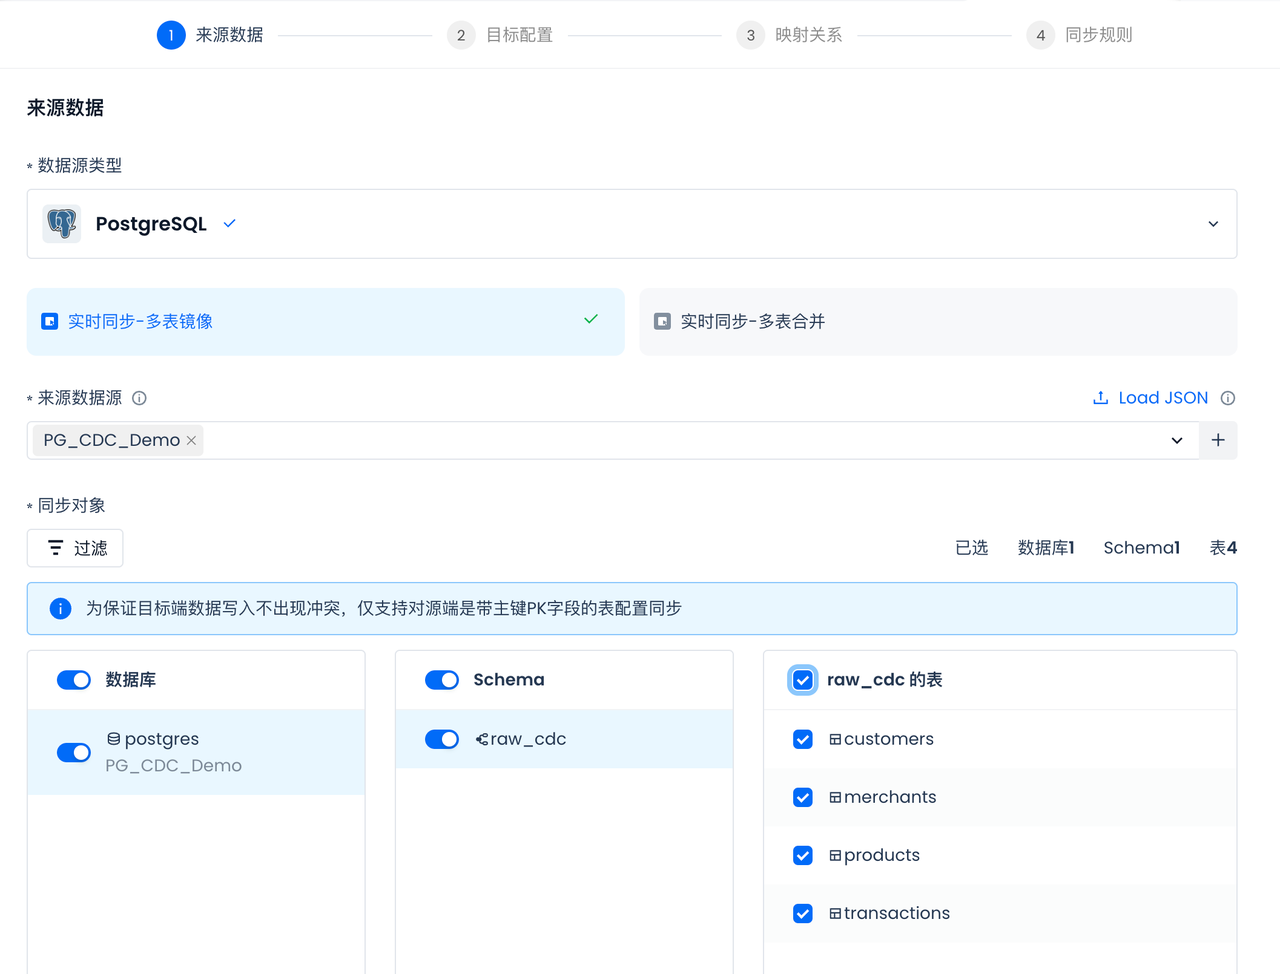Click the 实时同步-多表合并 mode icon
The image size is (1280, 974).
tap(662, 322)
